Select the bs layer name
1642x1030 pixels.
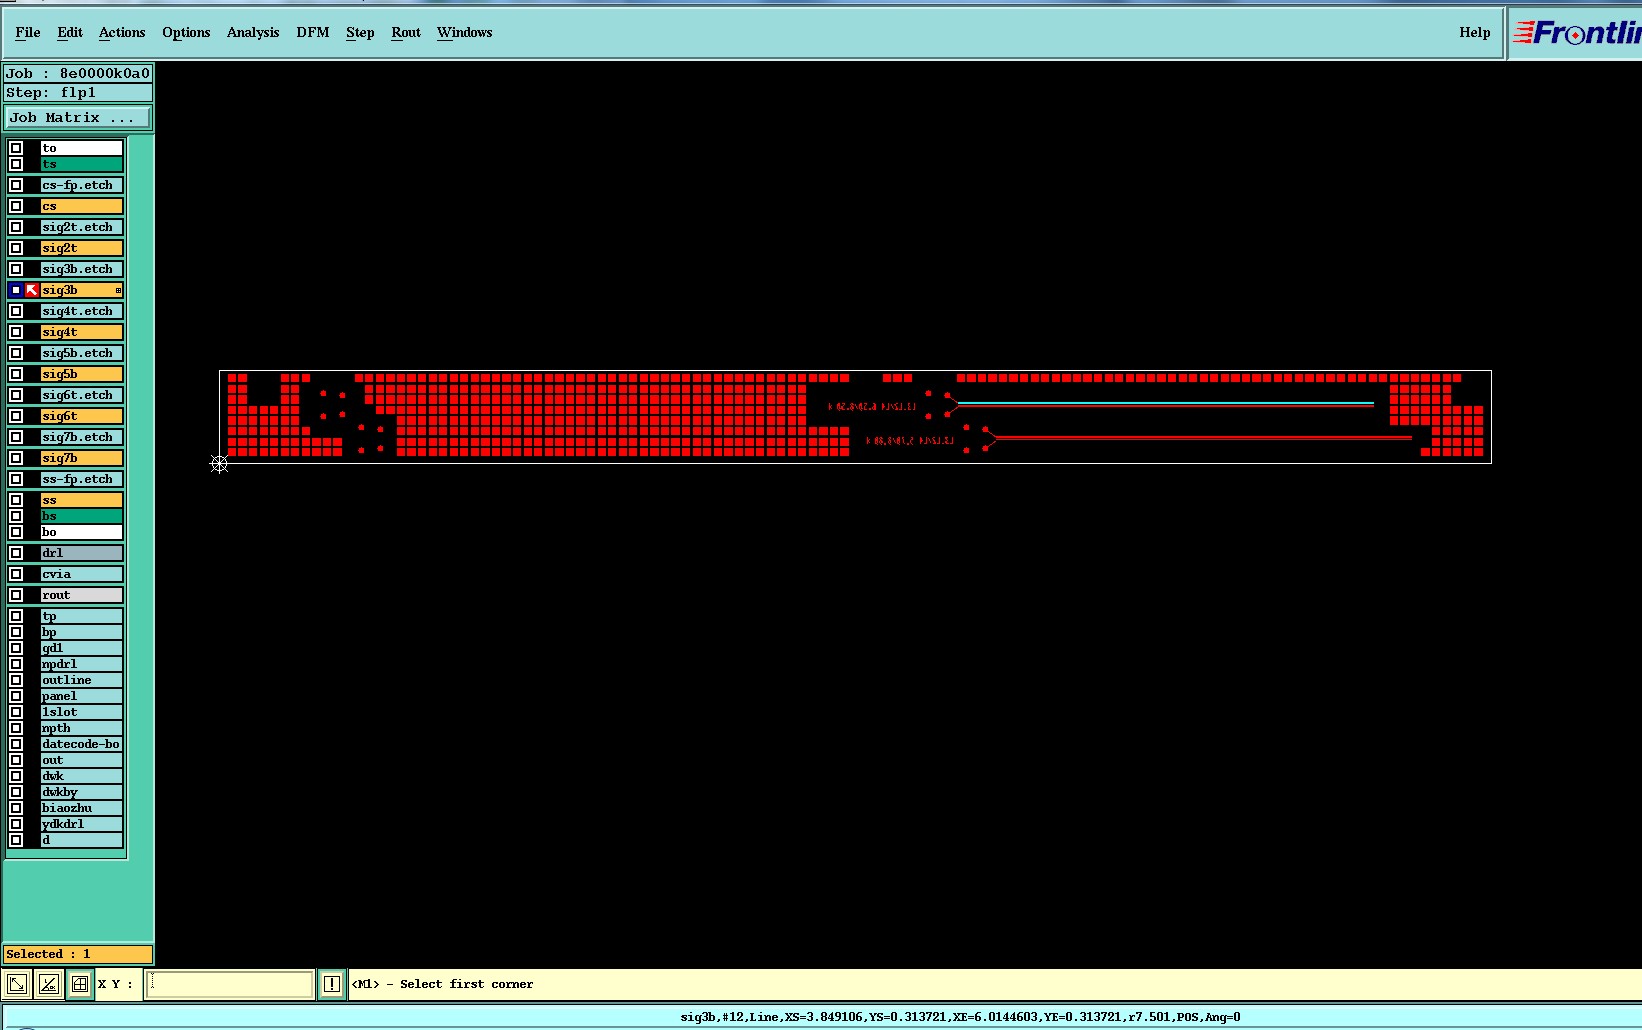(82, 516)
